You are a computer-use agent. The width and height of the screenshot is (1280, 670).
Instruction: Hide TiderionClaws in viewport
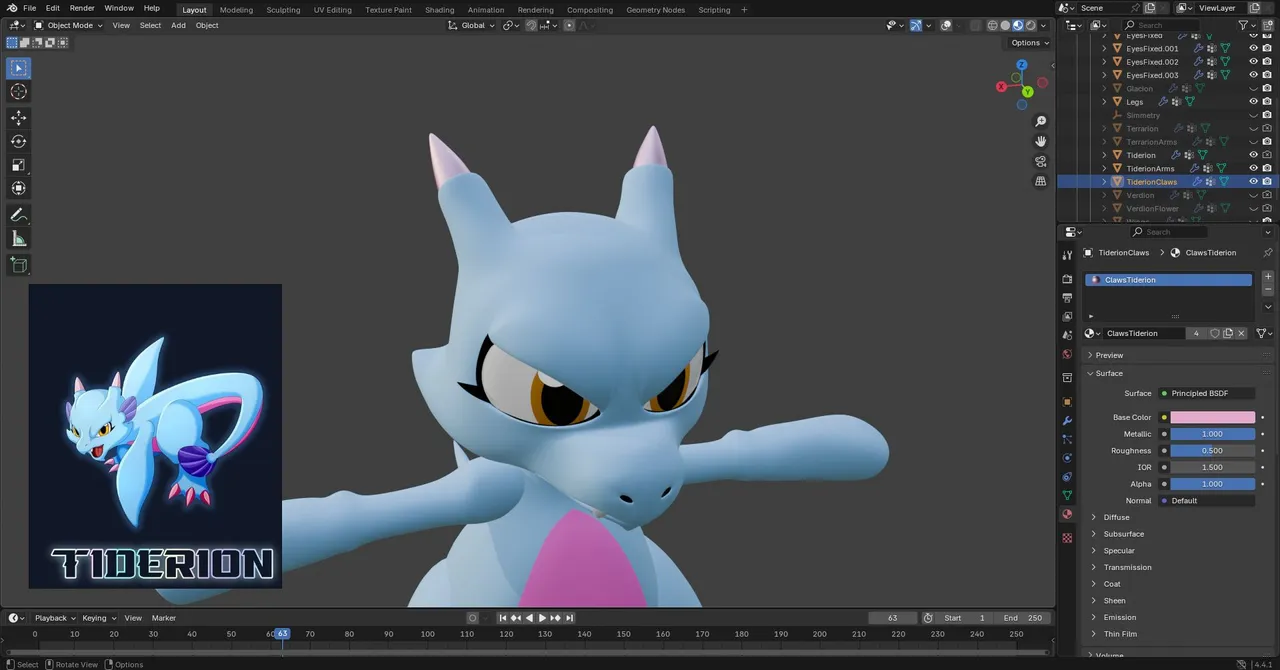1253,182
